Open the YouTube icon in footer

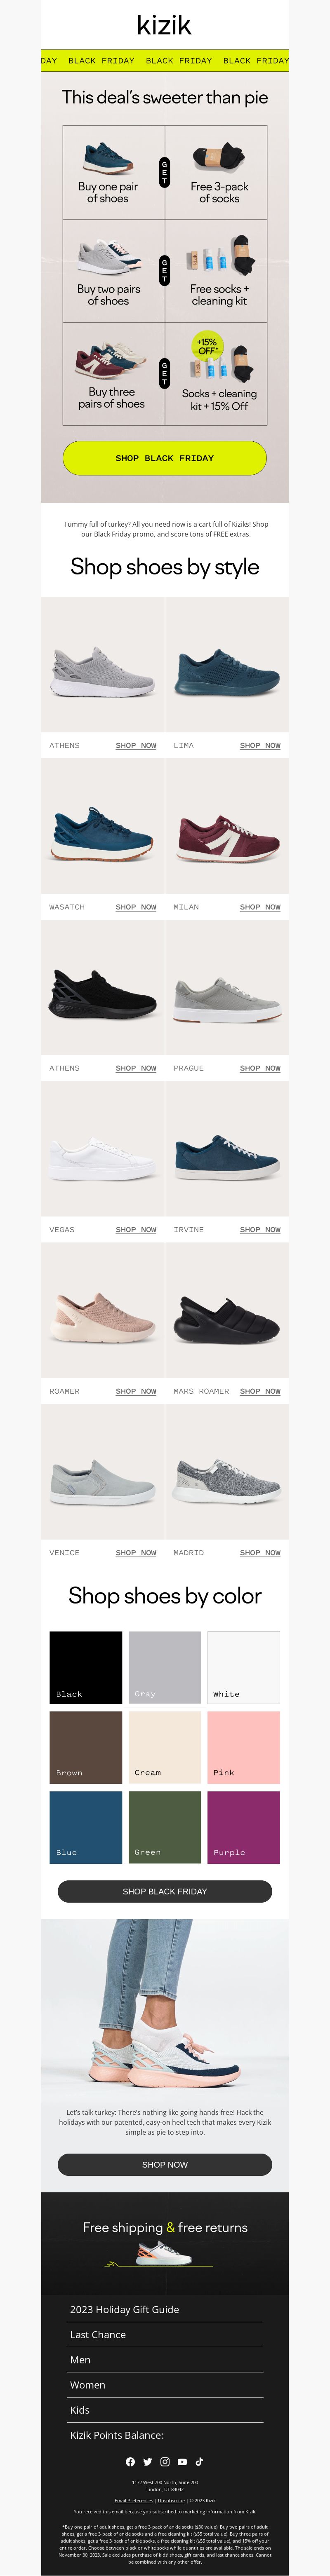(182, 2461)
